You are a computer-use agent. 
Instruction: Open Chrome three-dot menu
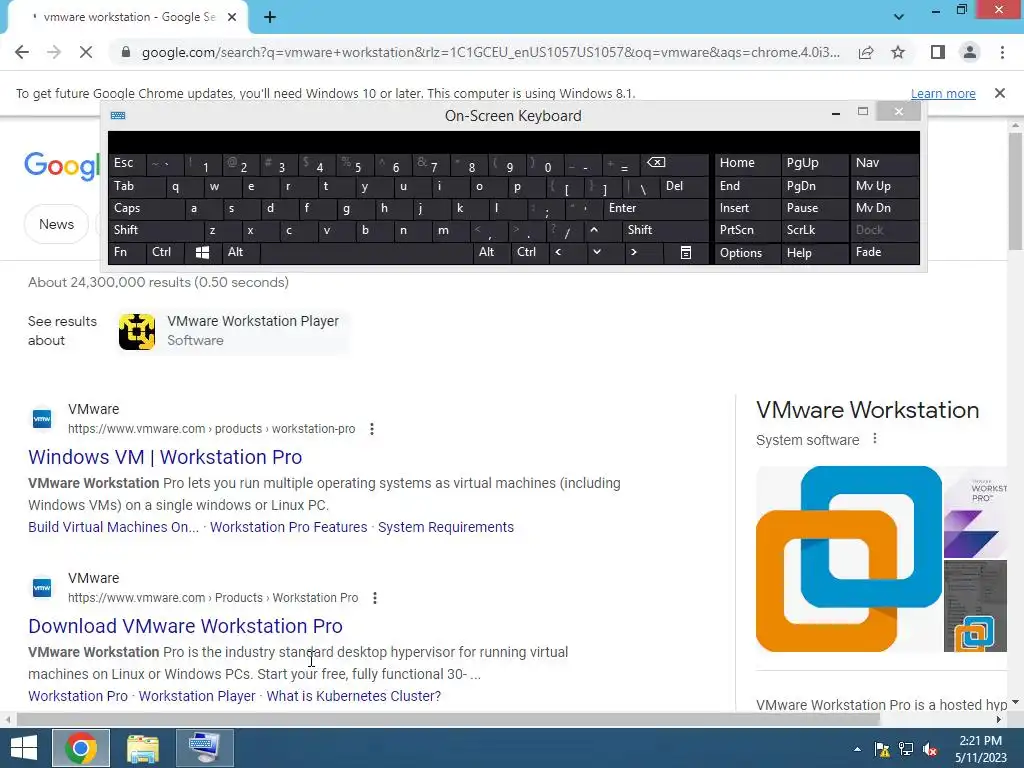click(1002, 52)
